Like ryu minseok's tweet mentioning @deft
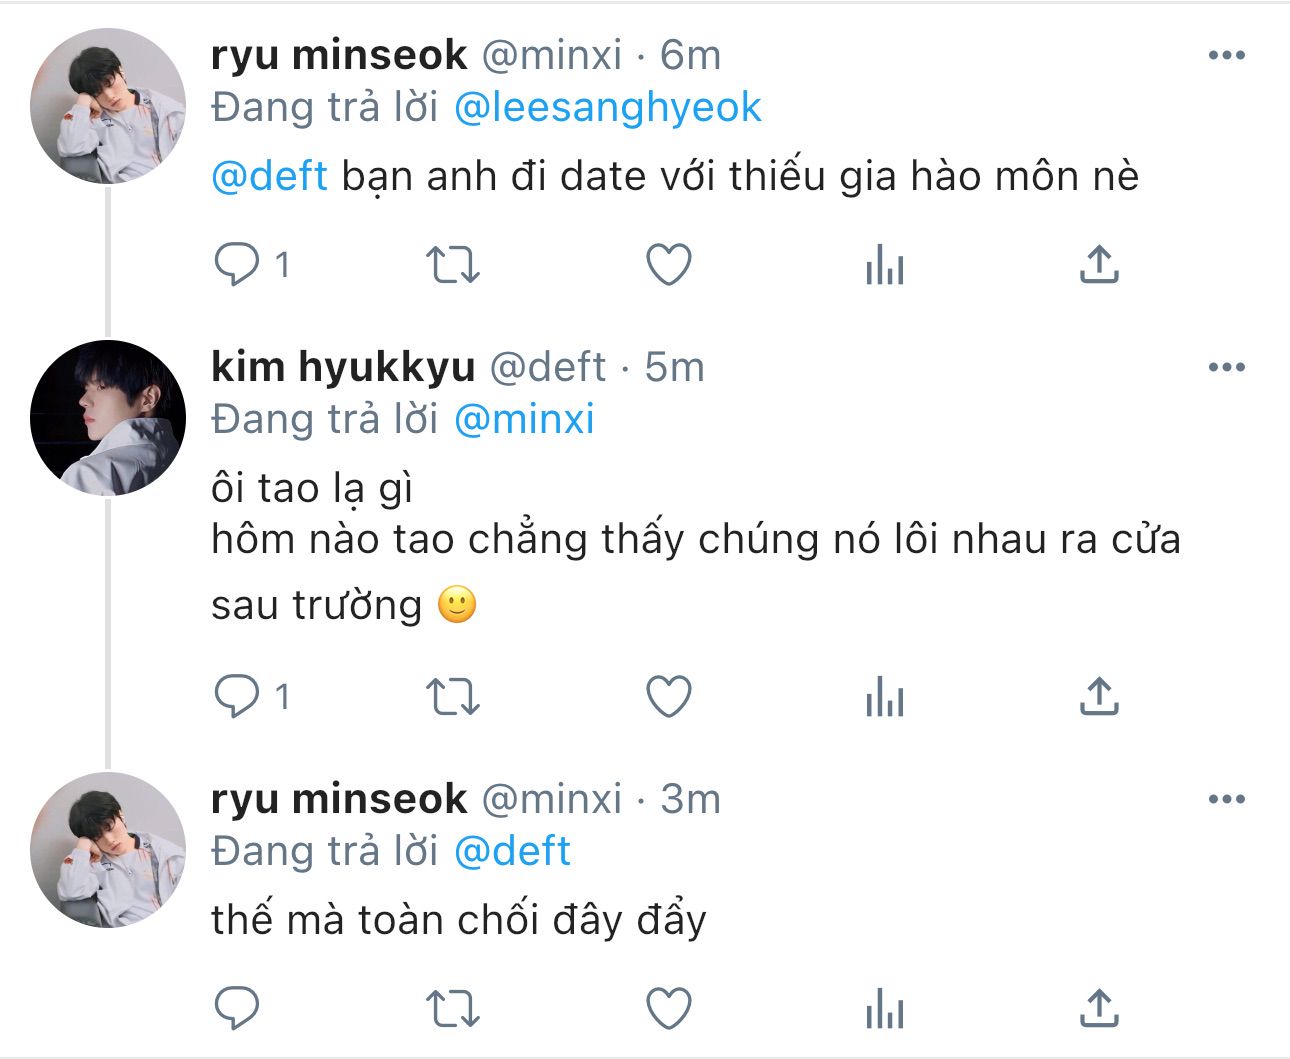The image size is (1290, 1059). (669, 265)
